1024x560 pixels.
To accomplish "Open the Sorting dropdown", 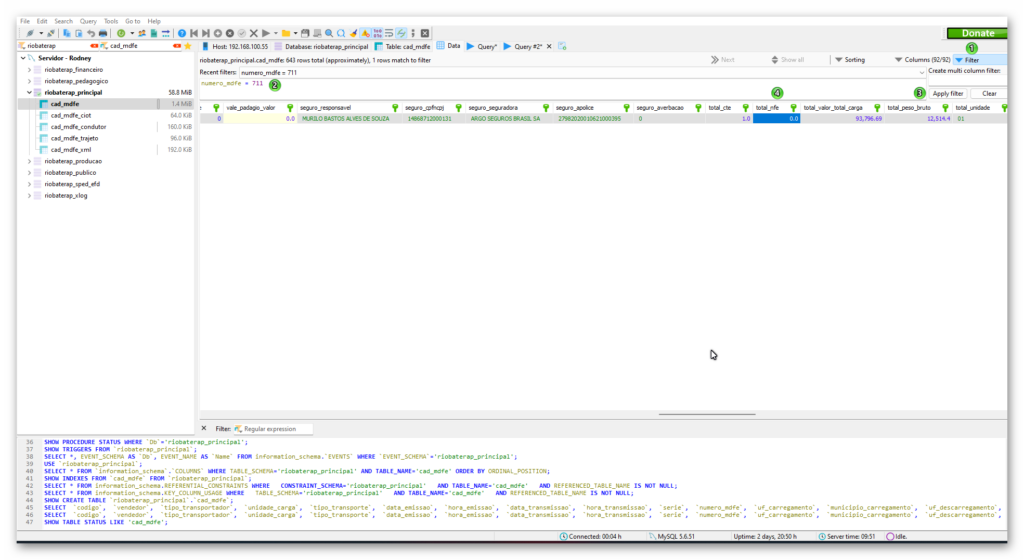I will 850,60.
